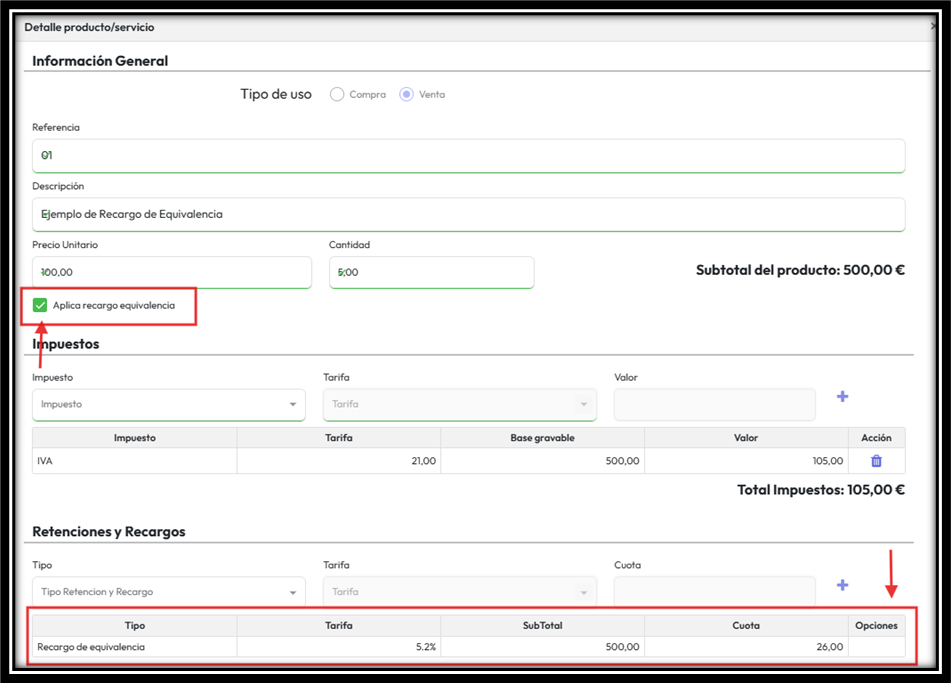Click the Cuota field in Retenciones

(714, 591)
